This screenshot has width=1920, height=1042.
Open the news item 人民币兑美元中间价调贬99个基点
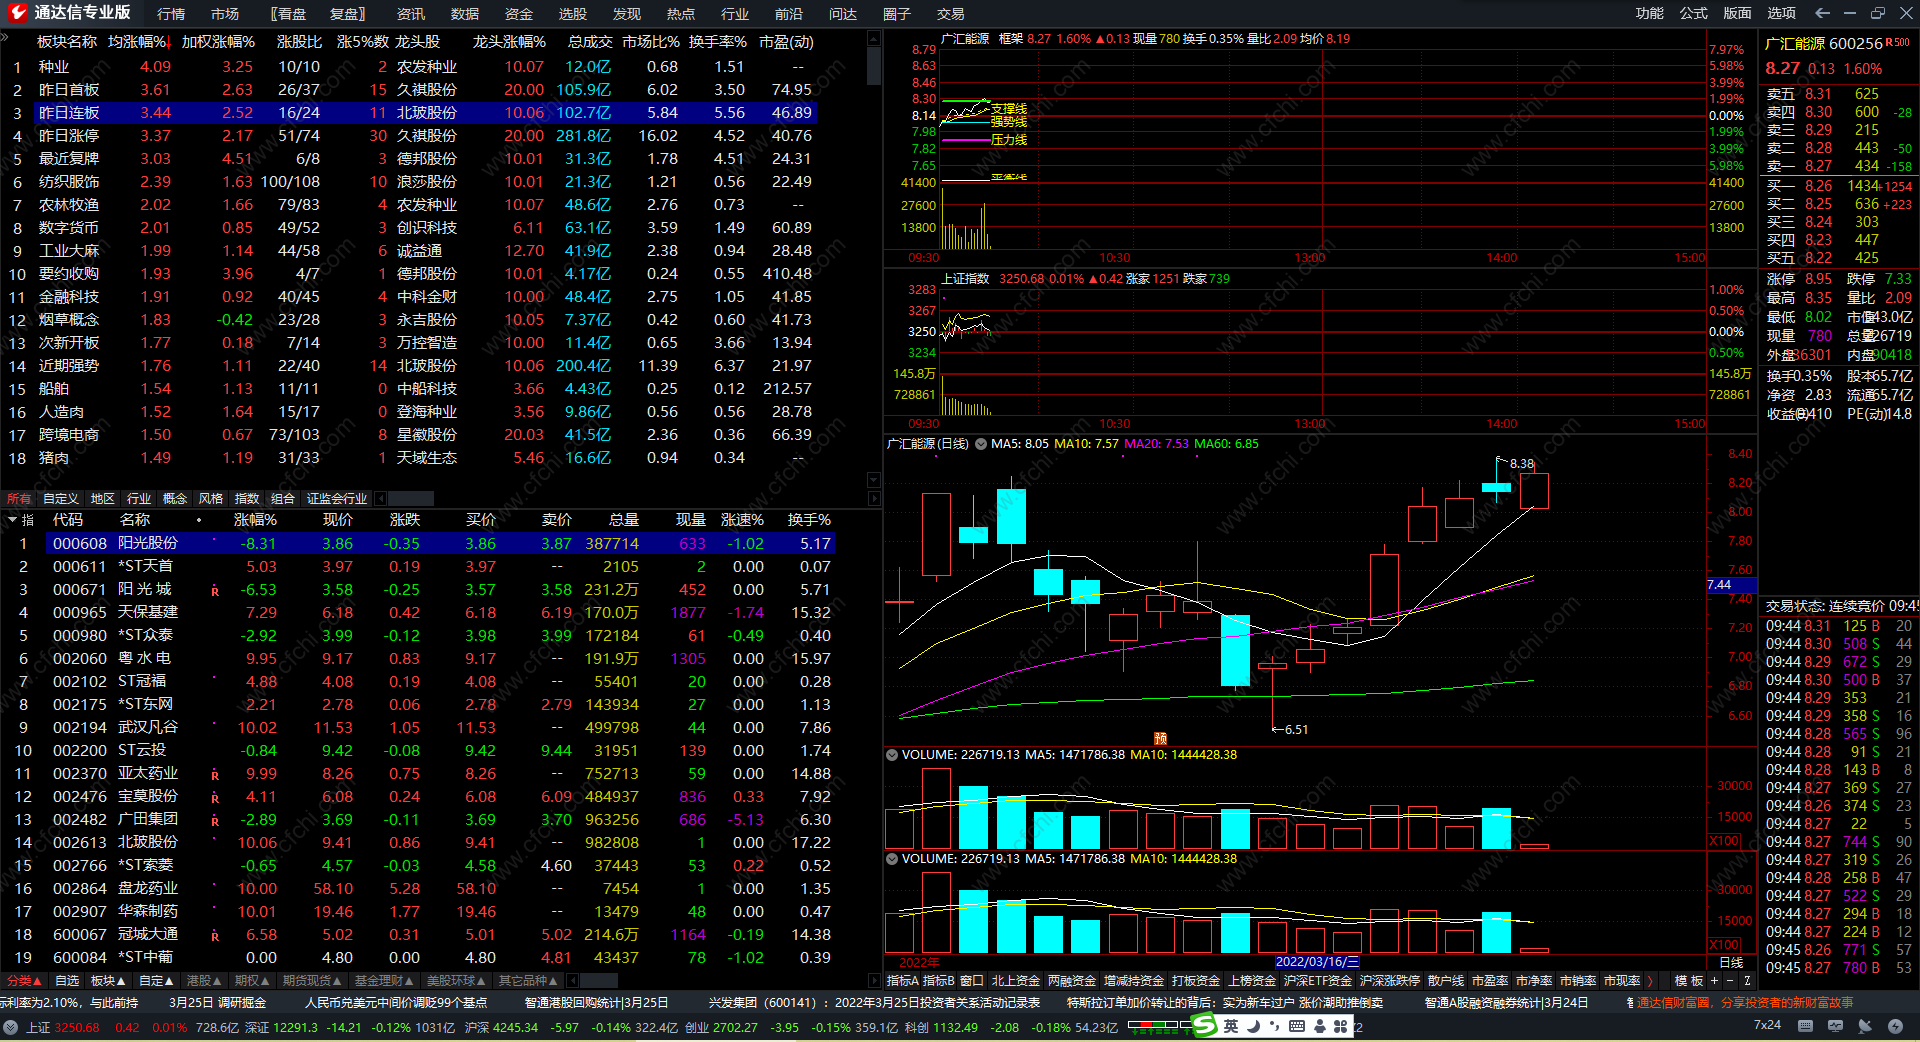point(396,1002)
